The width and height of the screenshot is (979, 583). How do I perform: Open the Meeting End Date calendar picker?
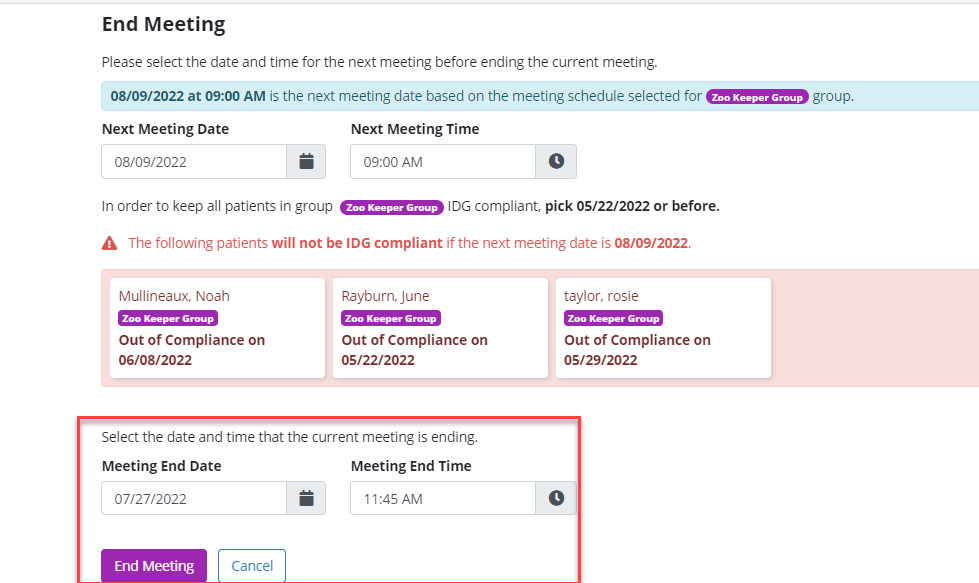pyautogui.click(x=306, y=498)
